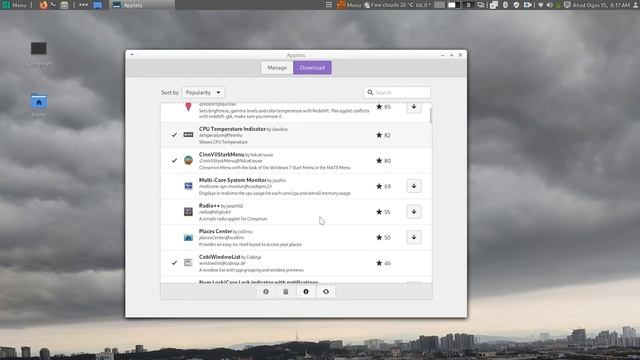This screenshot has width=640, height=360.
Task: Open the Menu button at the left of the panel
Action: click(x=14, y=5)
